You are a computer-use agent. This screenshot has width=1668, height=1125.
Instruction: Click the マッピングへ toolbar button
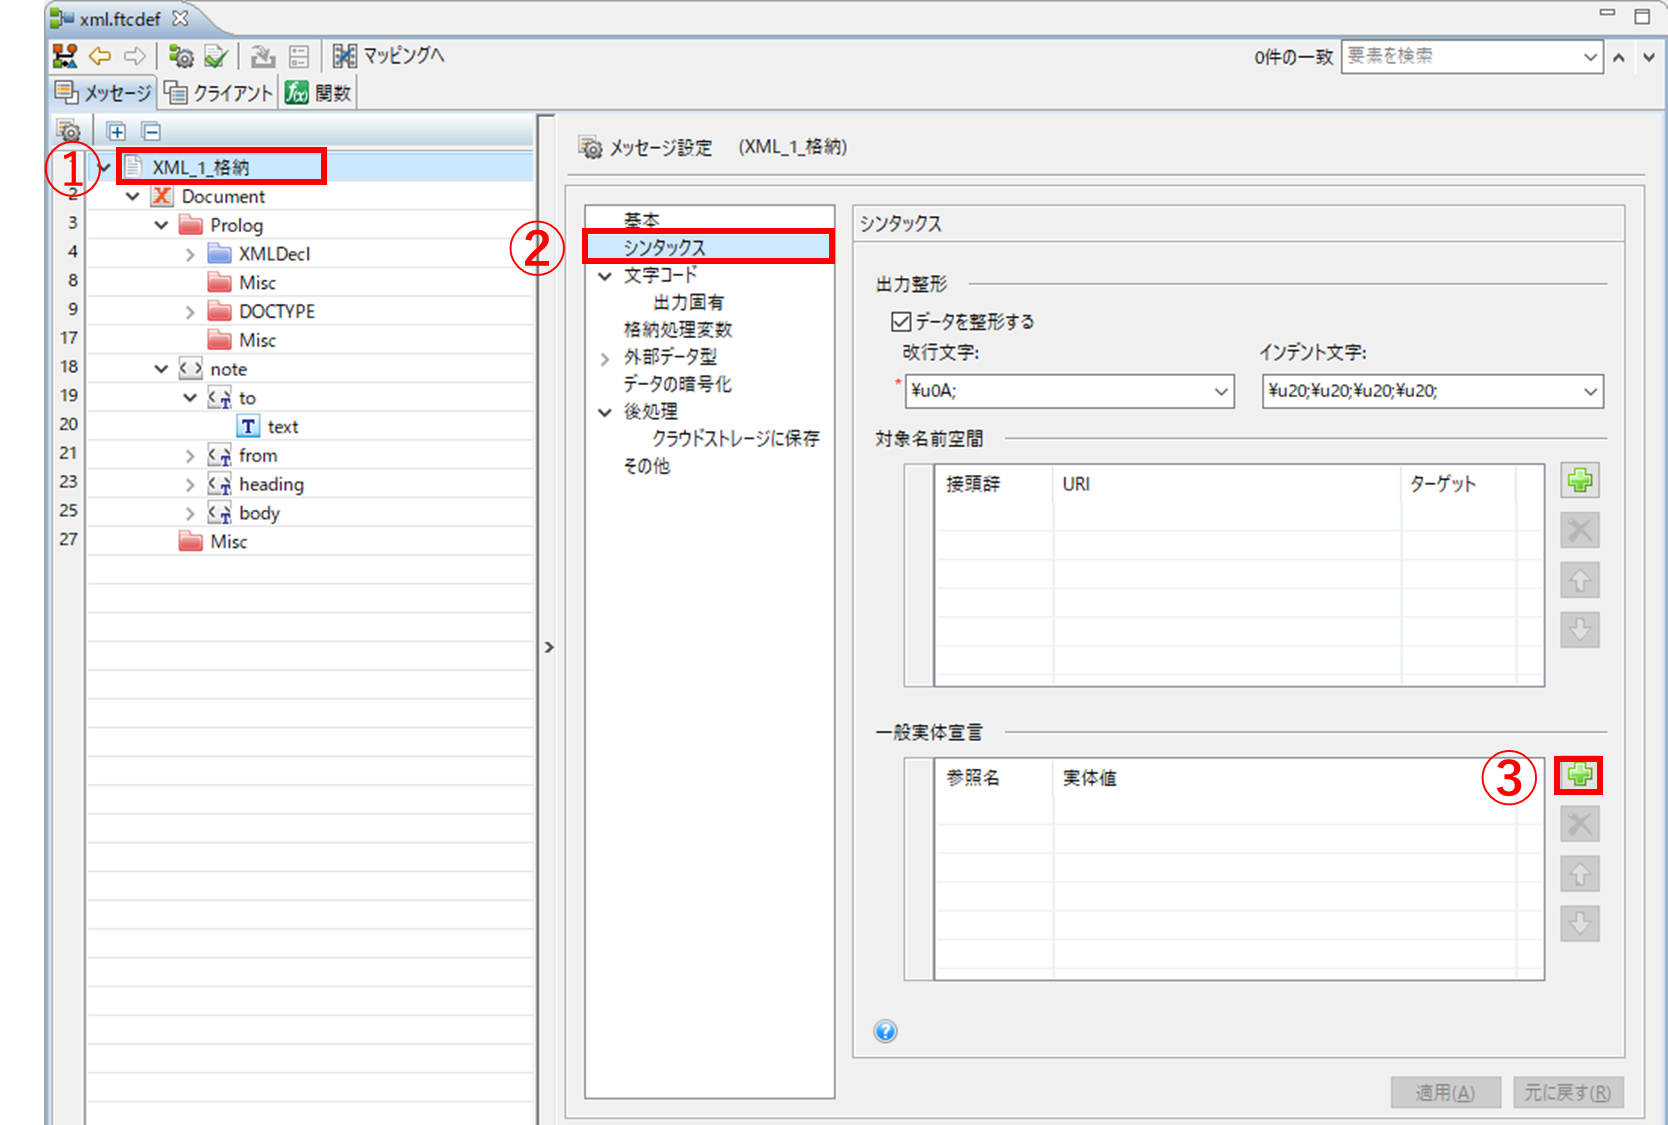coord(389,56)
